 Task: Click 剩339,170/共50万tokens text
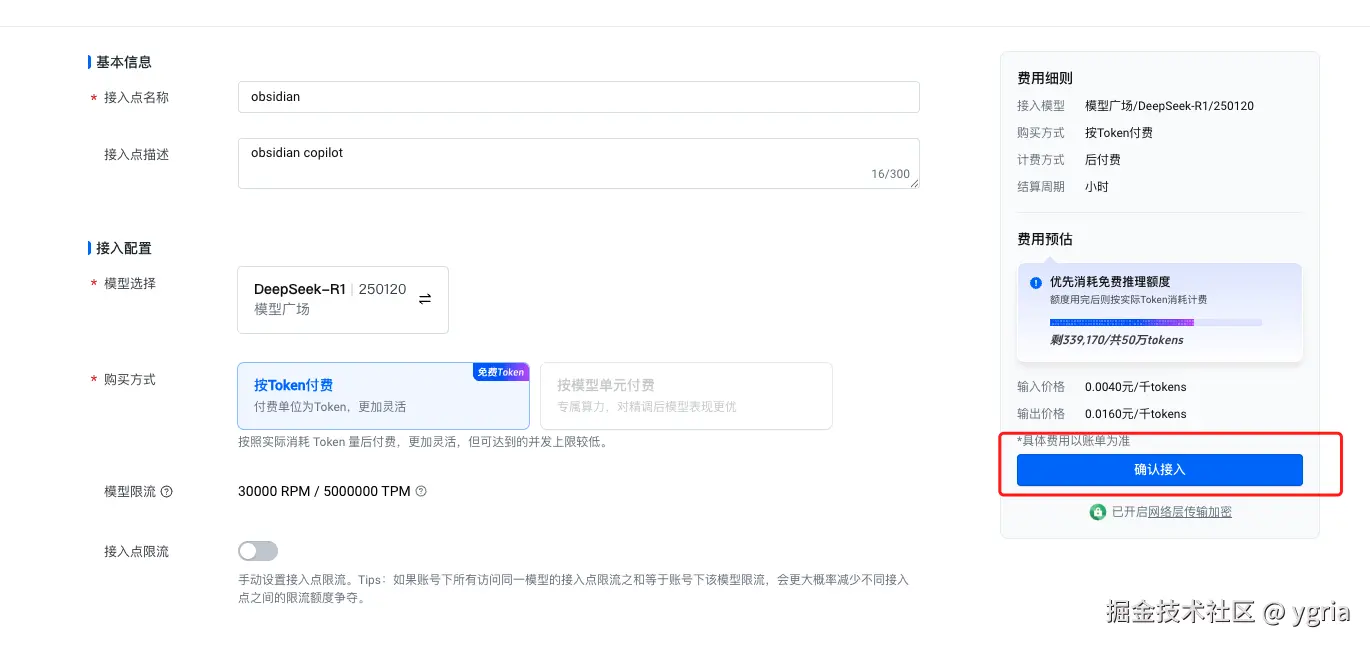[x=1117, y=340]
